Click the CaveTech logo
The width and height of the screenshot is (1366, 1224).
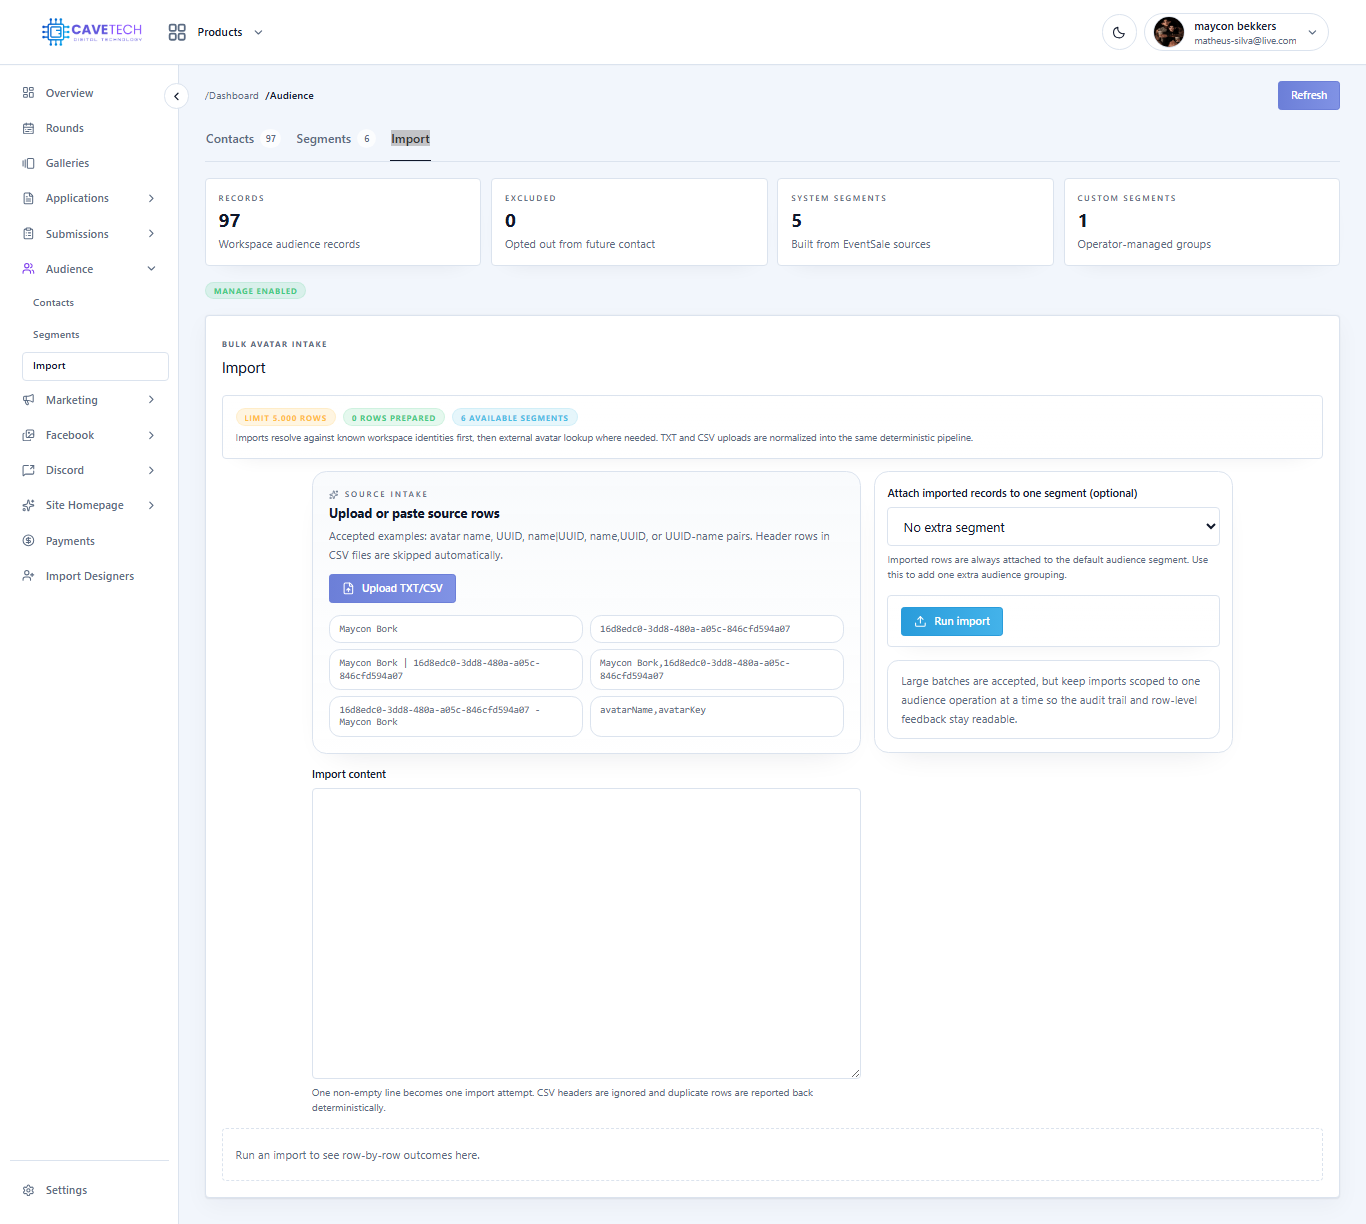pyautogui.click(x=92, y=32)
